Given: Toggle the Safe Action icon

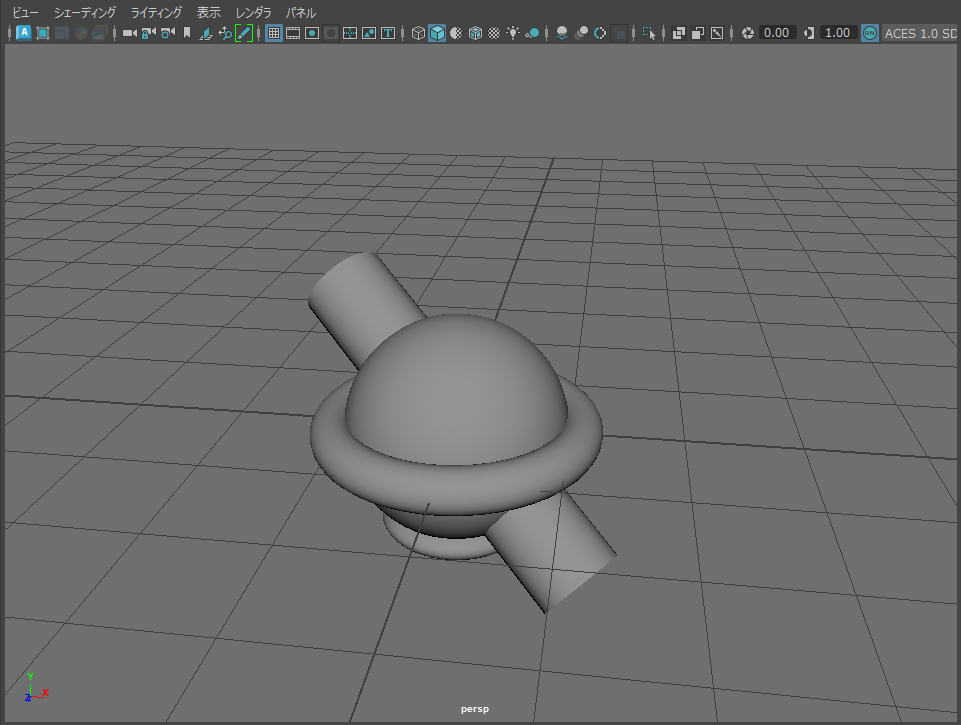Looking at the screenshot, I should click(369, 33).
